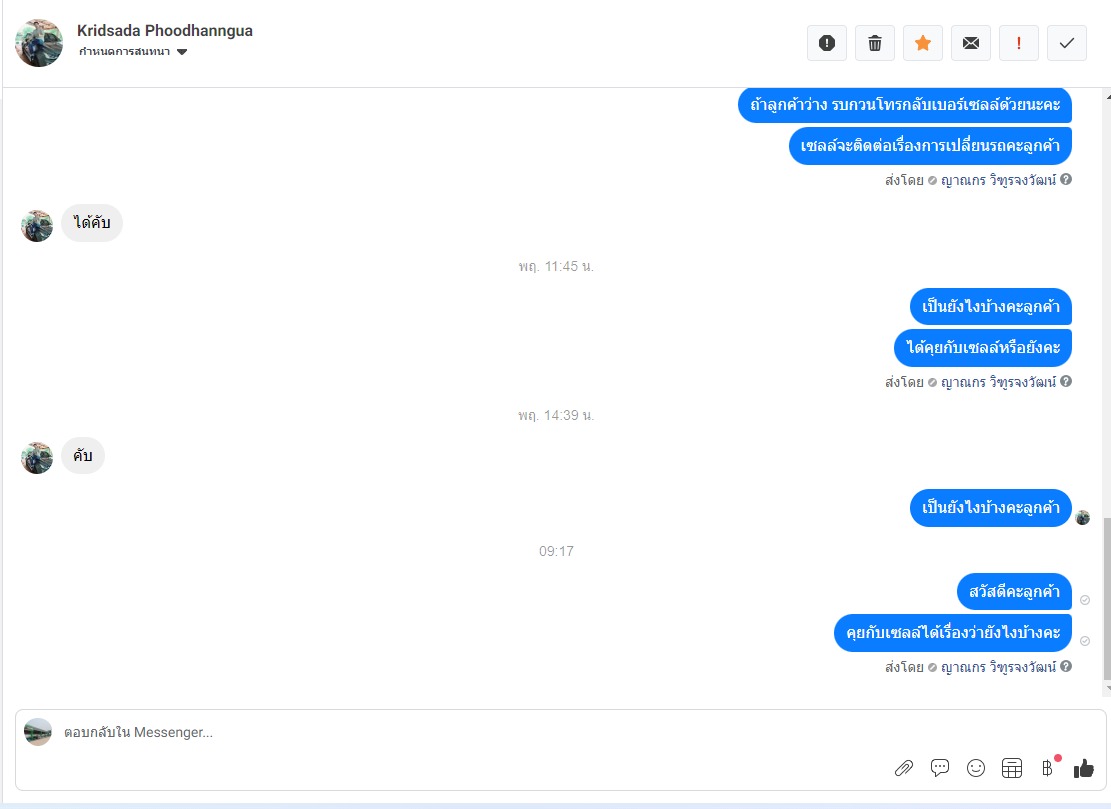Click Kridsada's header profile picture

39,43
